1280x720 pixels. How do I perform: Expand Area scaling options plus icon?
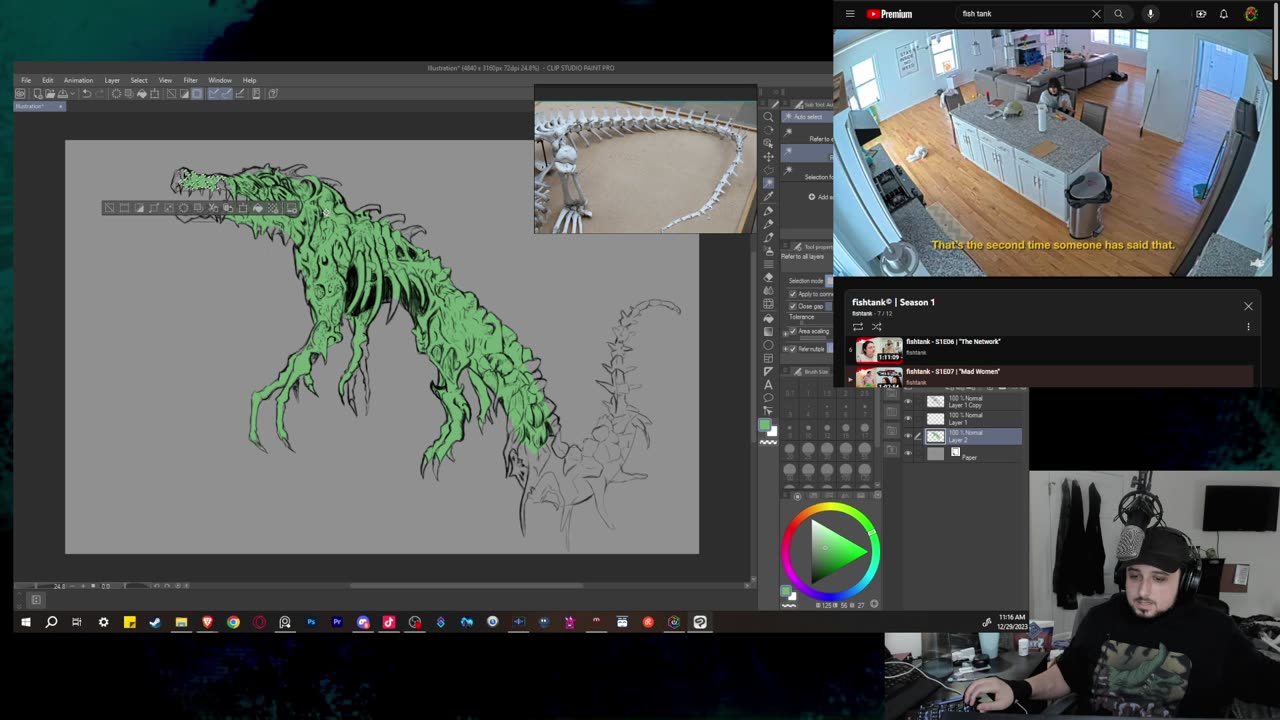[x=785, y=333]
